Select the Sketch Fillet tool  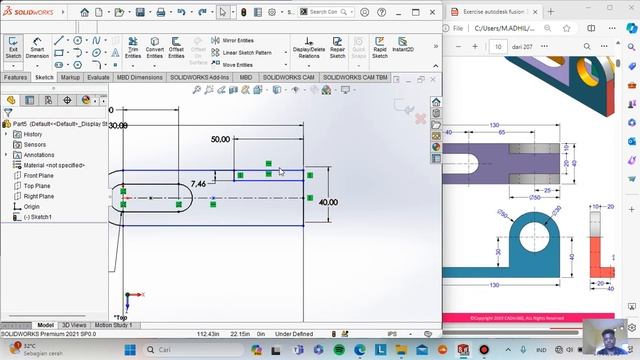click(96, 65)
